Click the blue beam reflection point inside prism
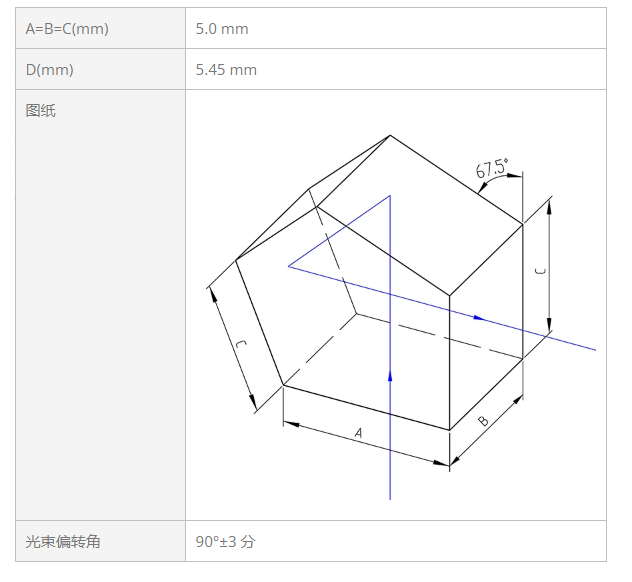 click(x=289, y=266)
